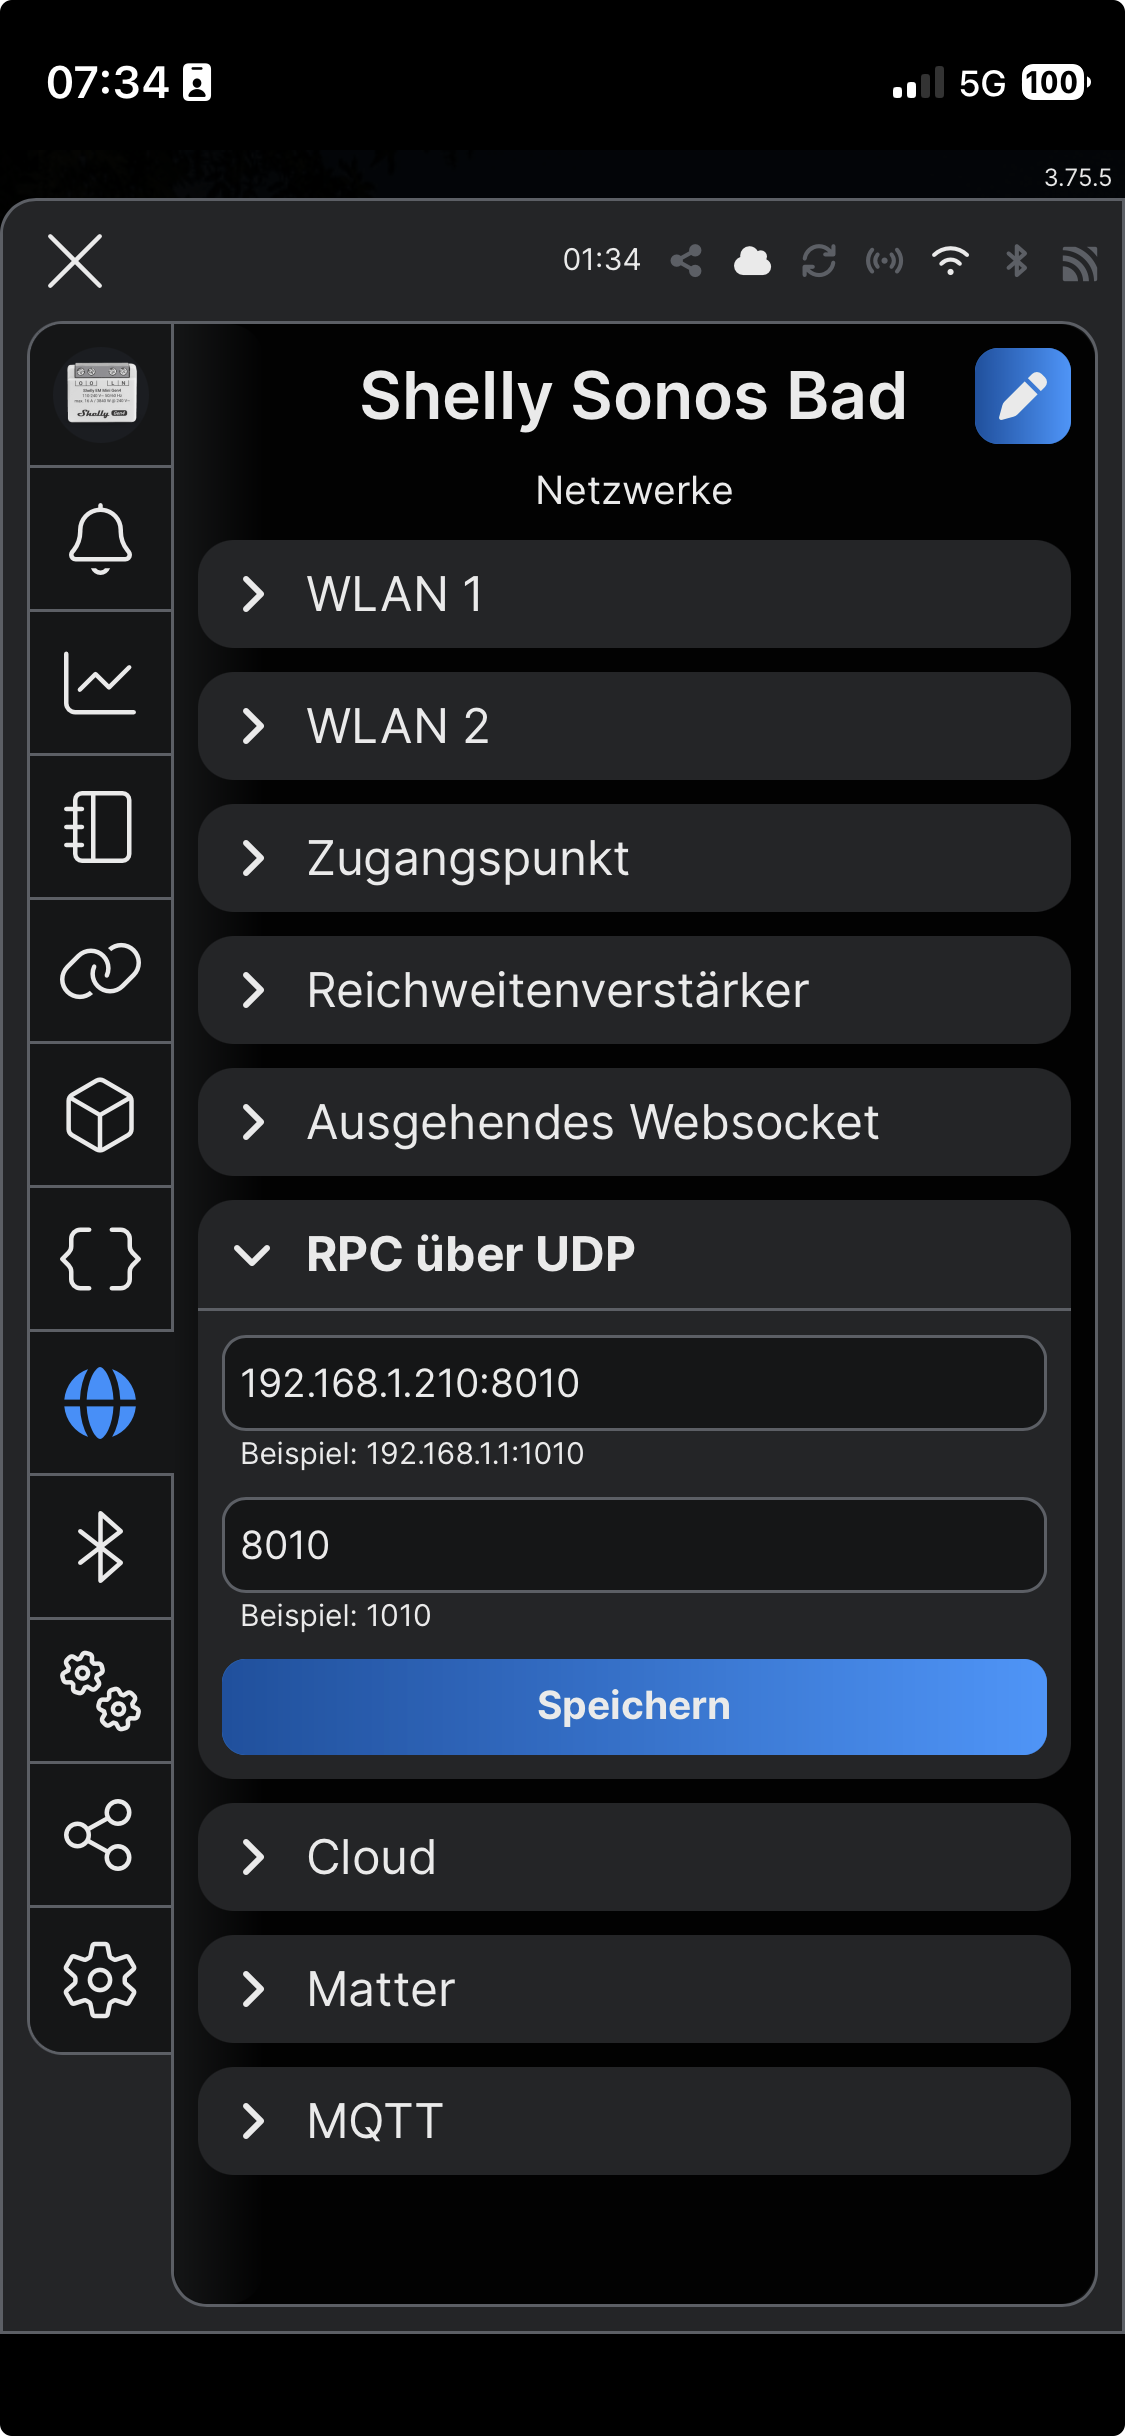
Task: Close the device panel with X
Action: [x=75, y=261]
